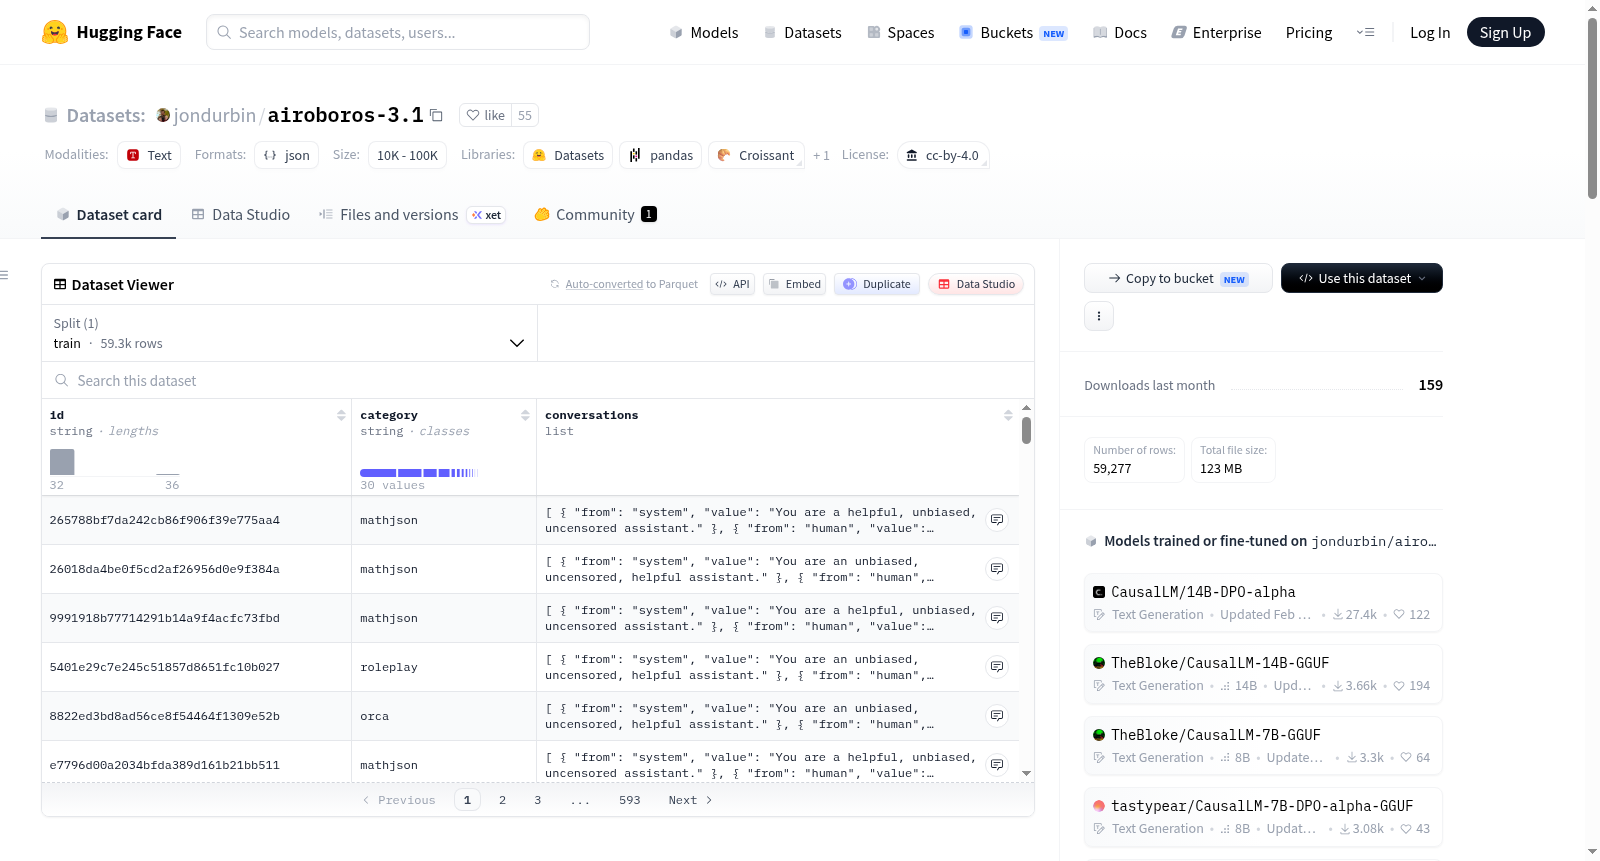This screenshot has height=861, width=1600.
Task: Click the like heart button
Action: click(486, 115)
